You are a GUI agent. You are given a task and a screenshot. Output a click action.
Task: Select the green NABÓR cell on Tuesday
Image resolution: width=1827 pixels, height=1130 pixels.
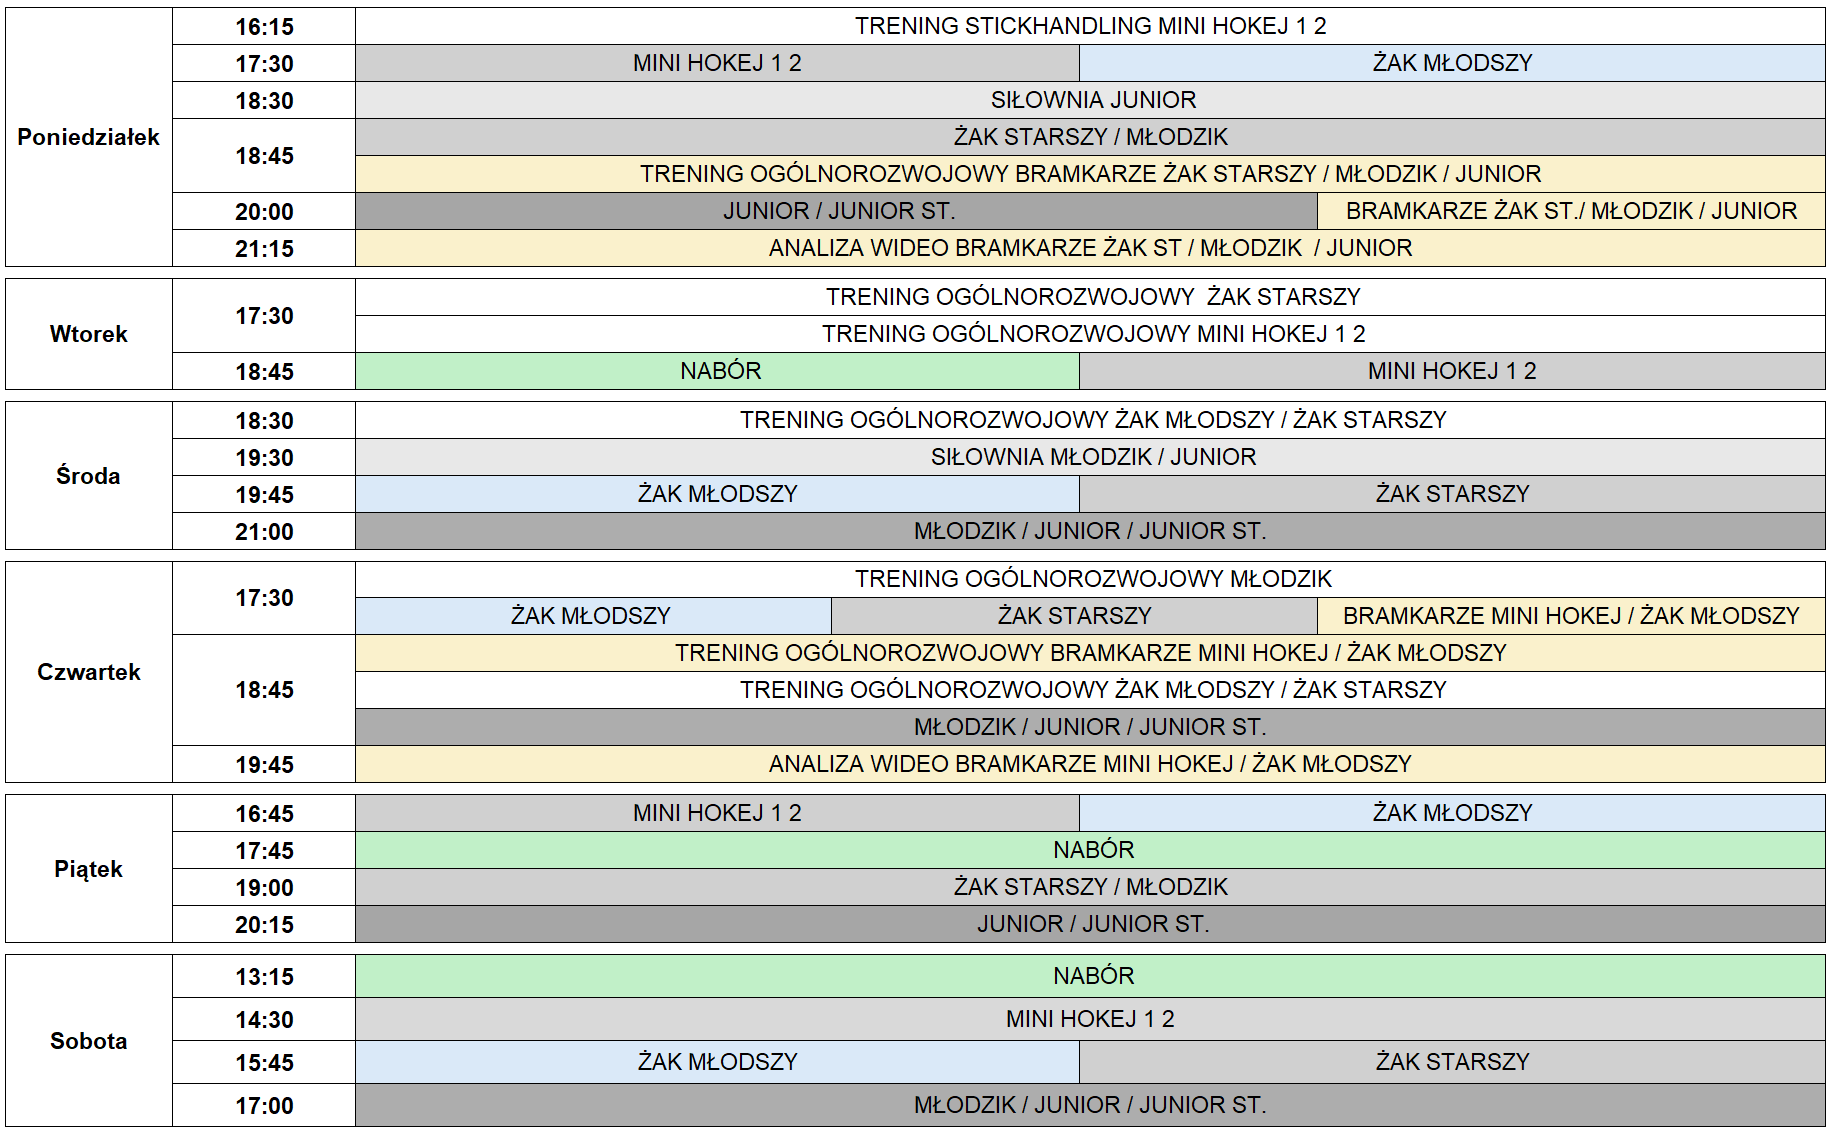point(718,371)
